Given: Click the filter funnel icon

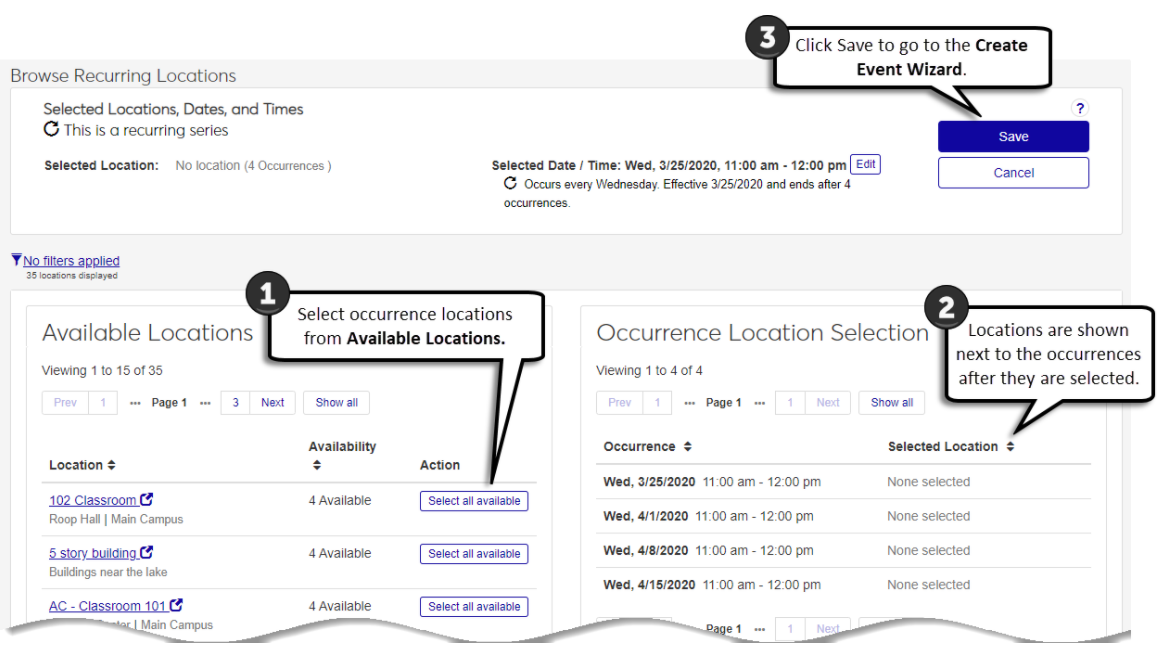Looking at the screenshot, I should (16, 260).
